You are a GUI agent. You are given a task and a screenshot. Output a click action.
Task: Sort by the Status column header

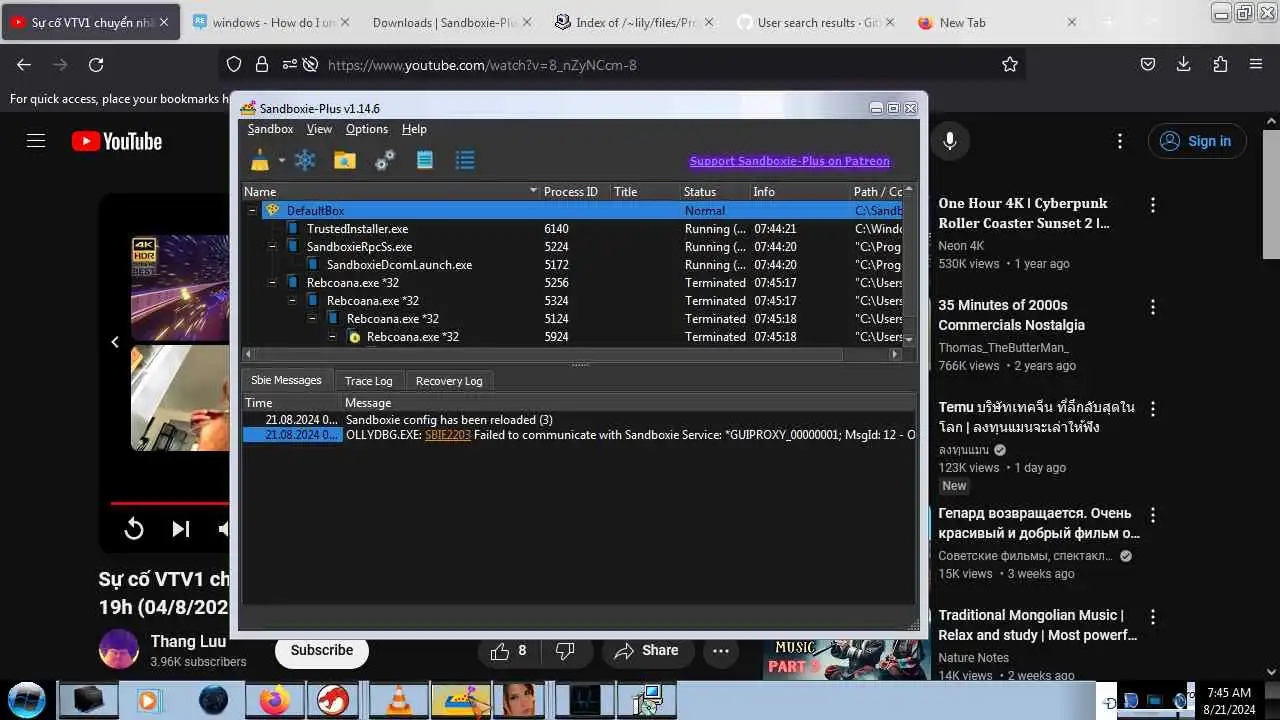coord(714,192)
